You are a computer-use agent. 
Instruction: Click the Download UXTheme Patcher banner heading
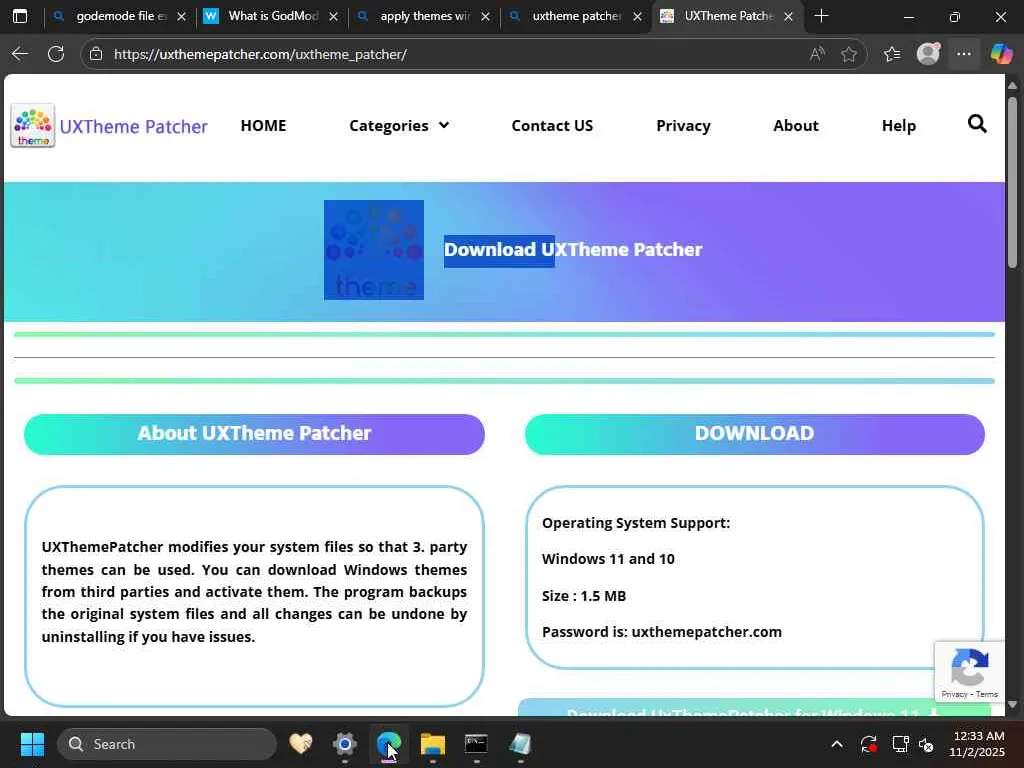573,250
